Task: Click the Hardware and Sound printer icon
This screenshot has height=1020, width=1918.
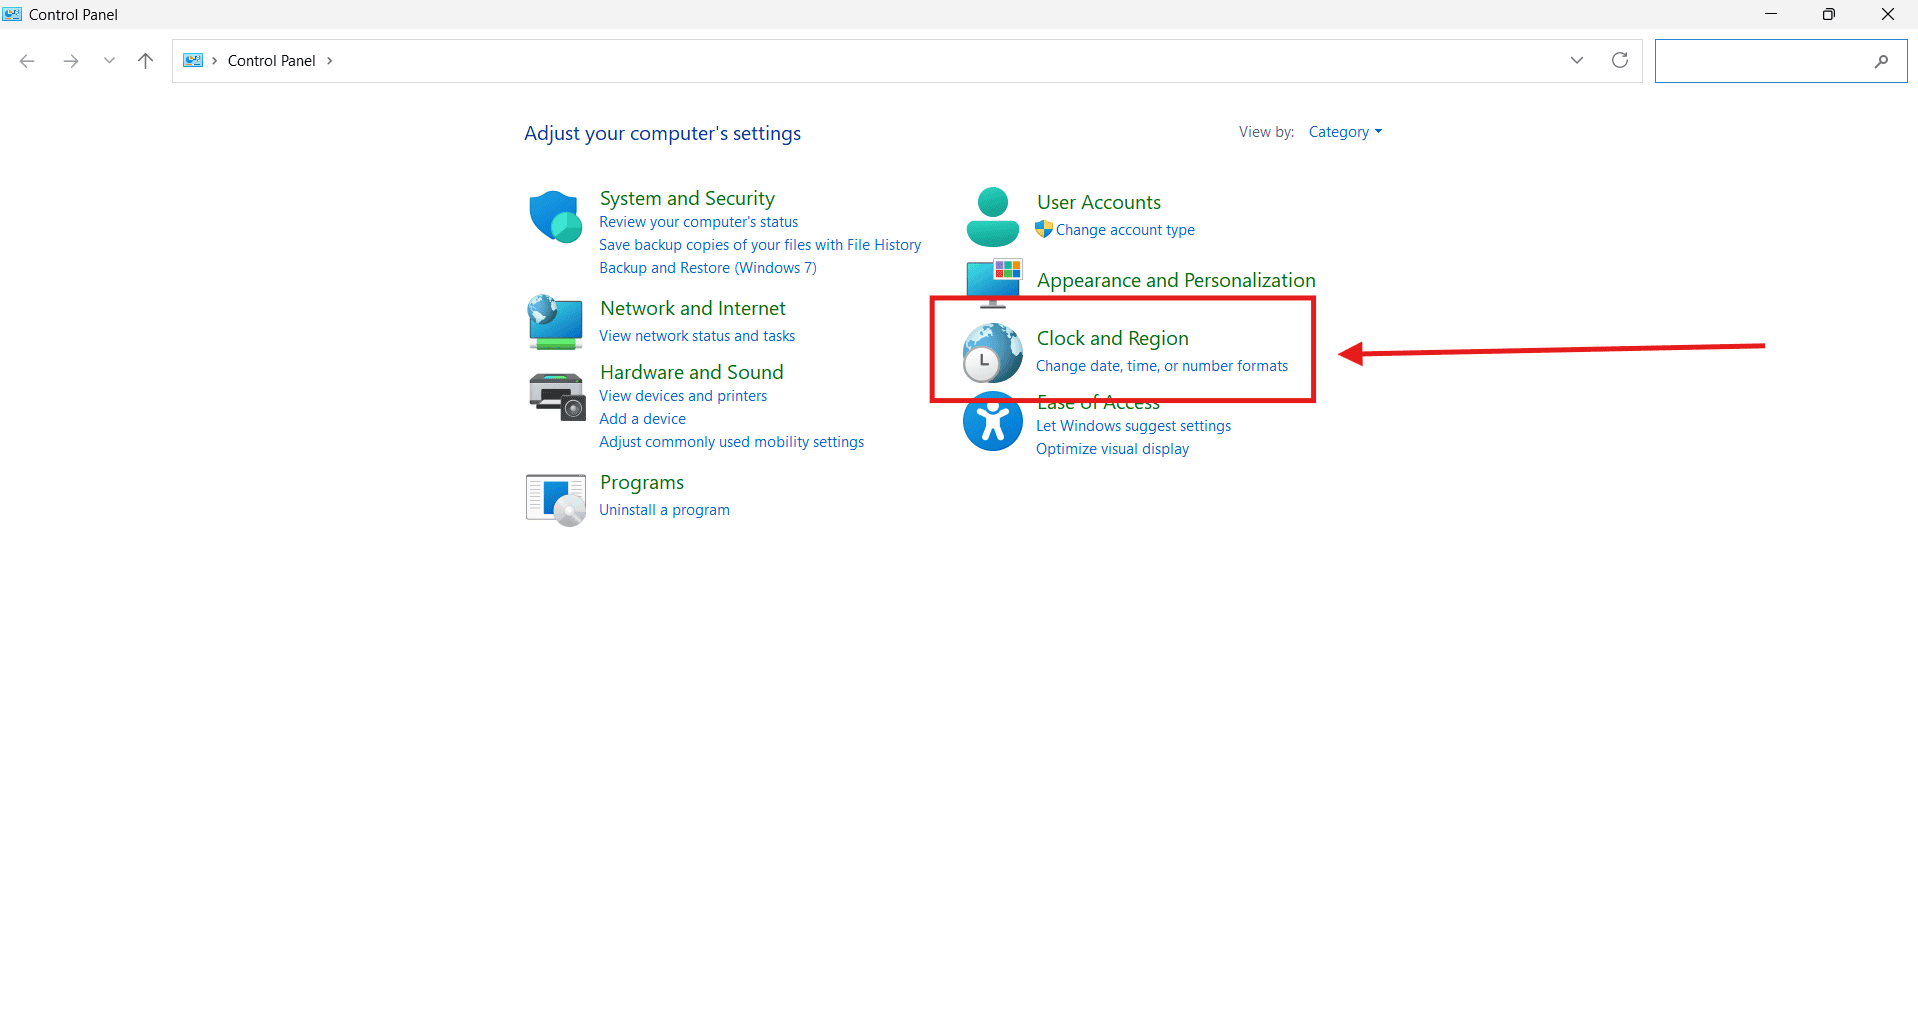Action: [x=556, y=396]
